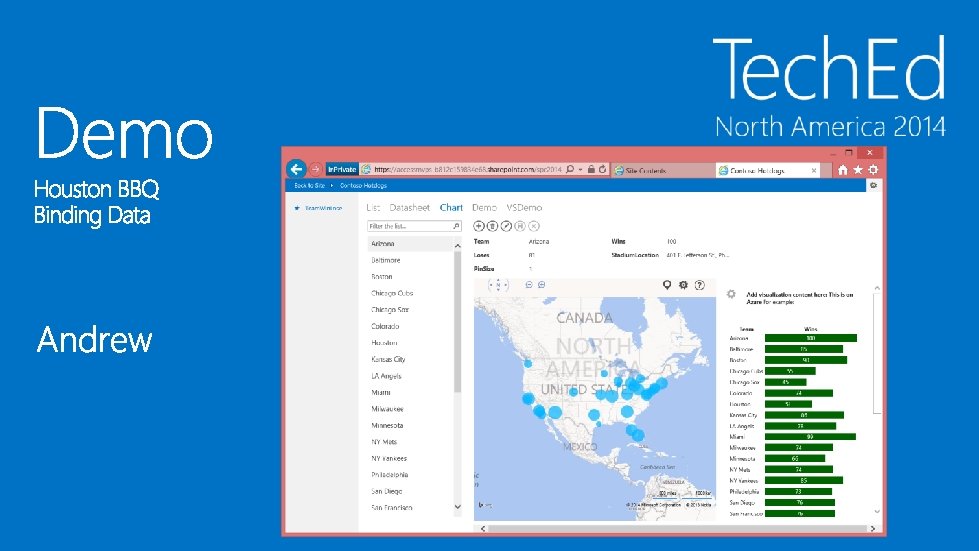Click the Back to Site link
This screenshot has height=551, width=979.
pyautogui.click(x=309, y=185)
